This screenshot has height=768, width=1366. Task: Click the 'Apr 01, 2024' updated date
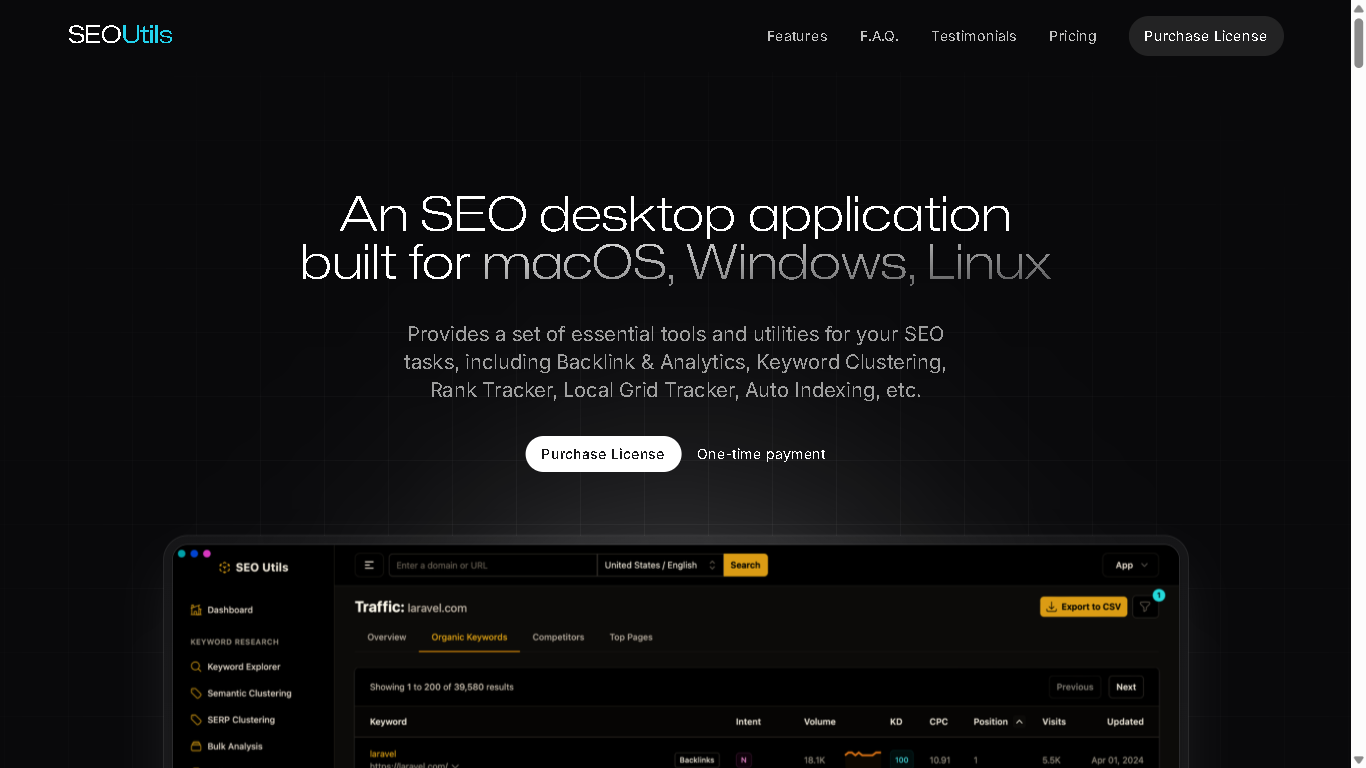(x=1117, y=760)
